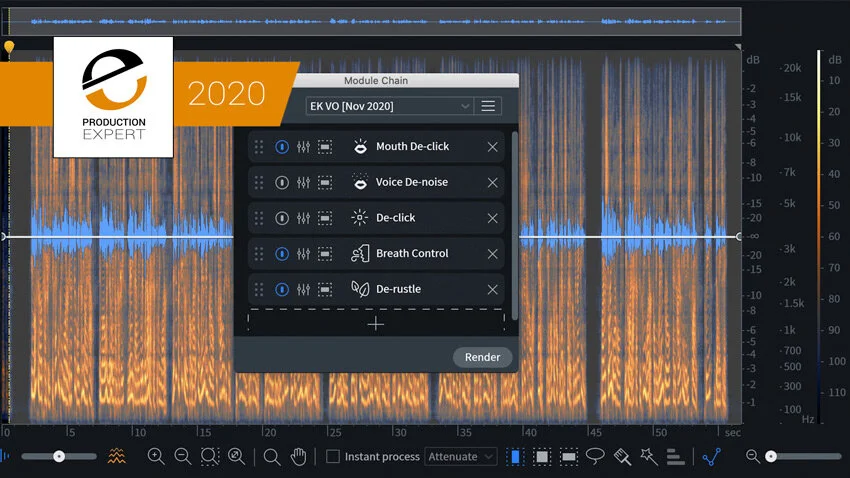
Task: Remove Breath Control from the chain
Action: (x=492, y=254)
